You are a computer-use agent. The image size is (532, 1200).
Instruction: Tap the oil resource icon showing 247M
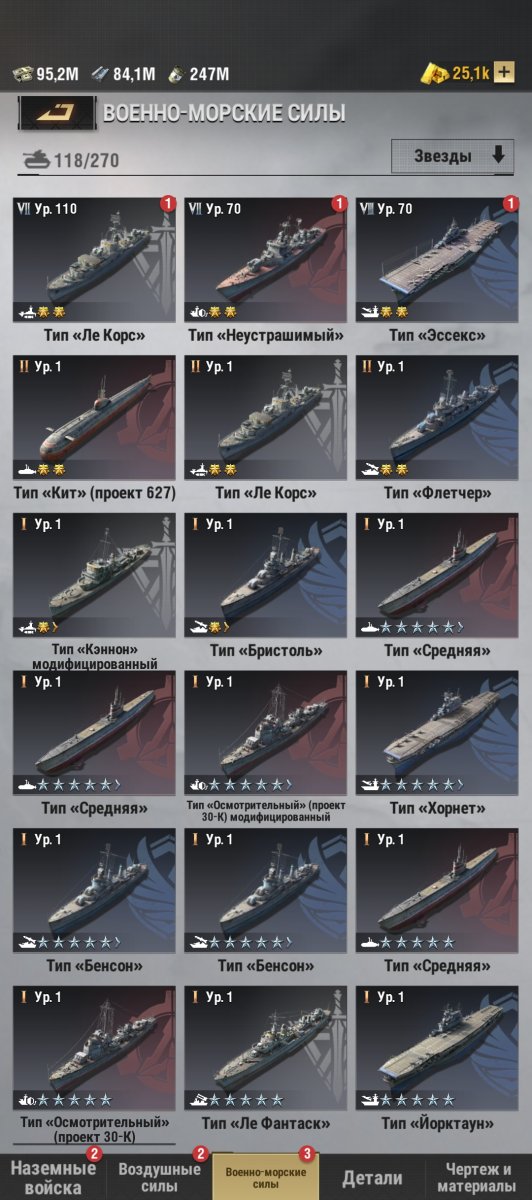coord(176,73)
